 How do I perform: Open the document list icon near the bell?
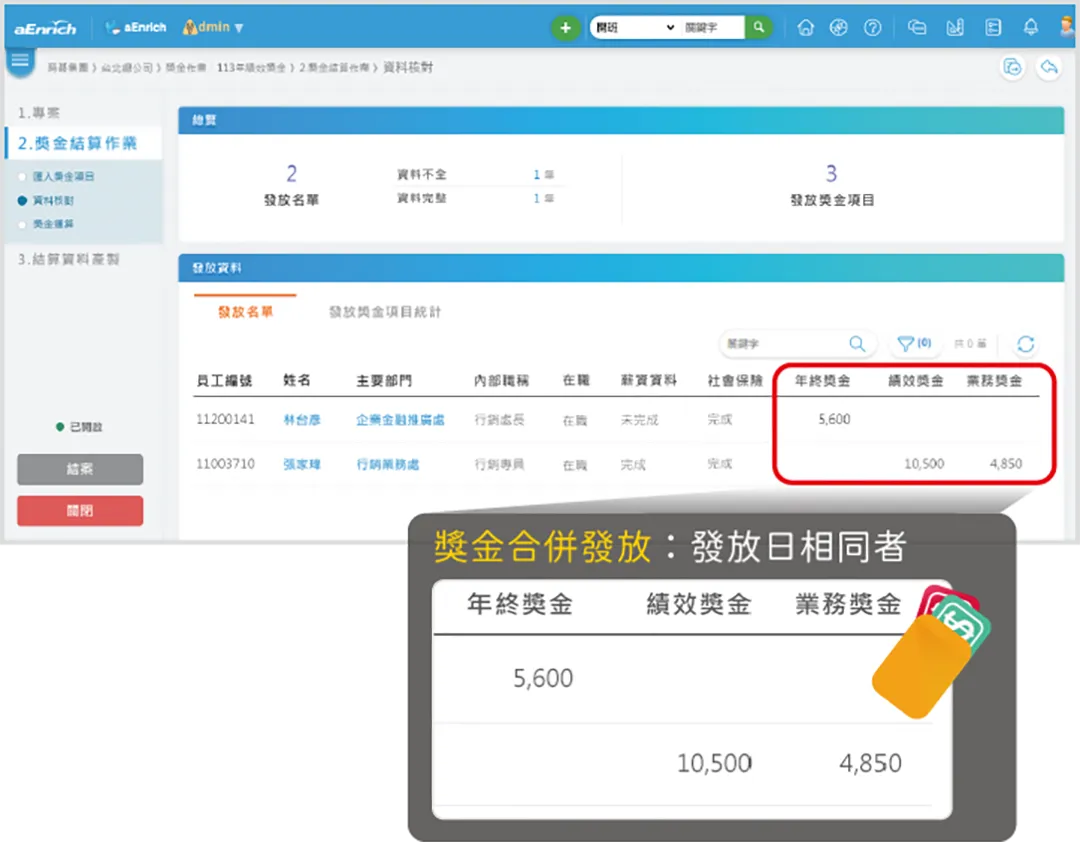coord(993,27)
